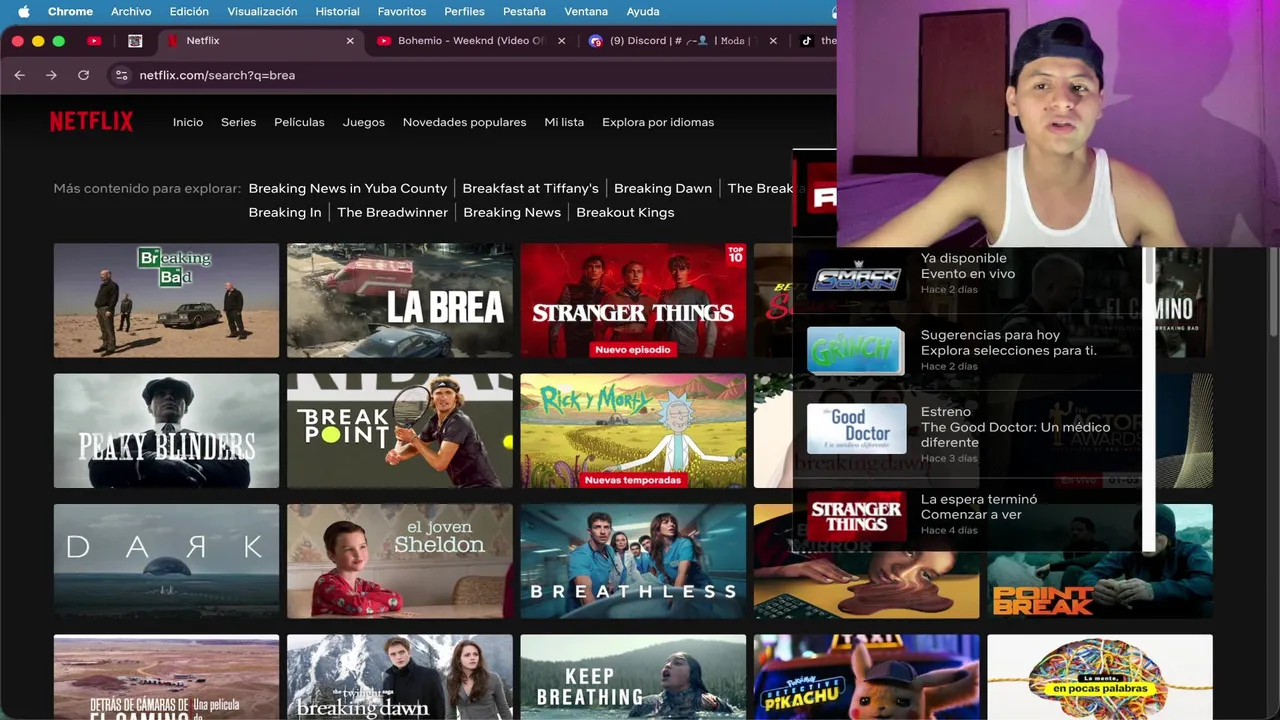The height and width of the screenshot is (720, 1280).
Task: Open the Ventana menu
Action: coord(586,12)
